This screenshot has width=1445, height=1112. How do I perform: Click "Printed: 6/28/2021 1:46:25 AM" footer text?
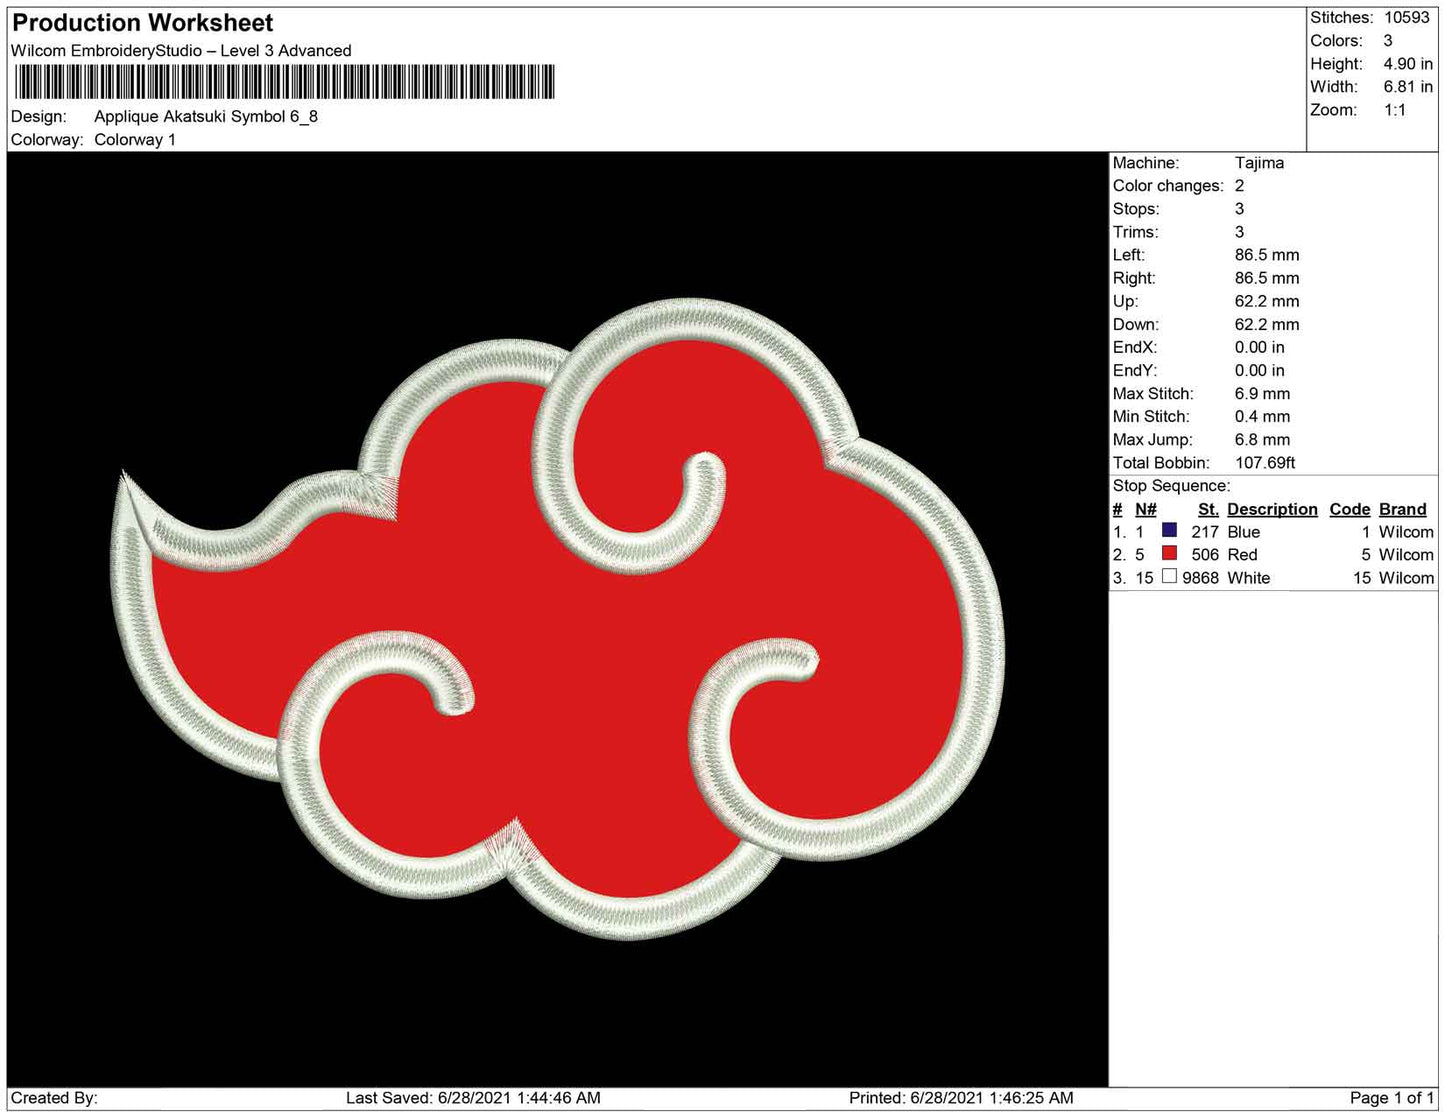point(961,1098)
